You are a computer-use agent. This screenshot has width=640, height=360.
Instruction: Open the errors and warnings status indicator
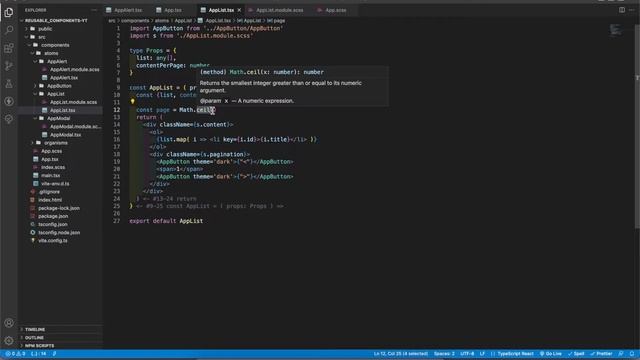[x=15, y=354]
